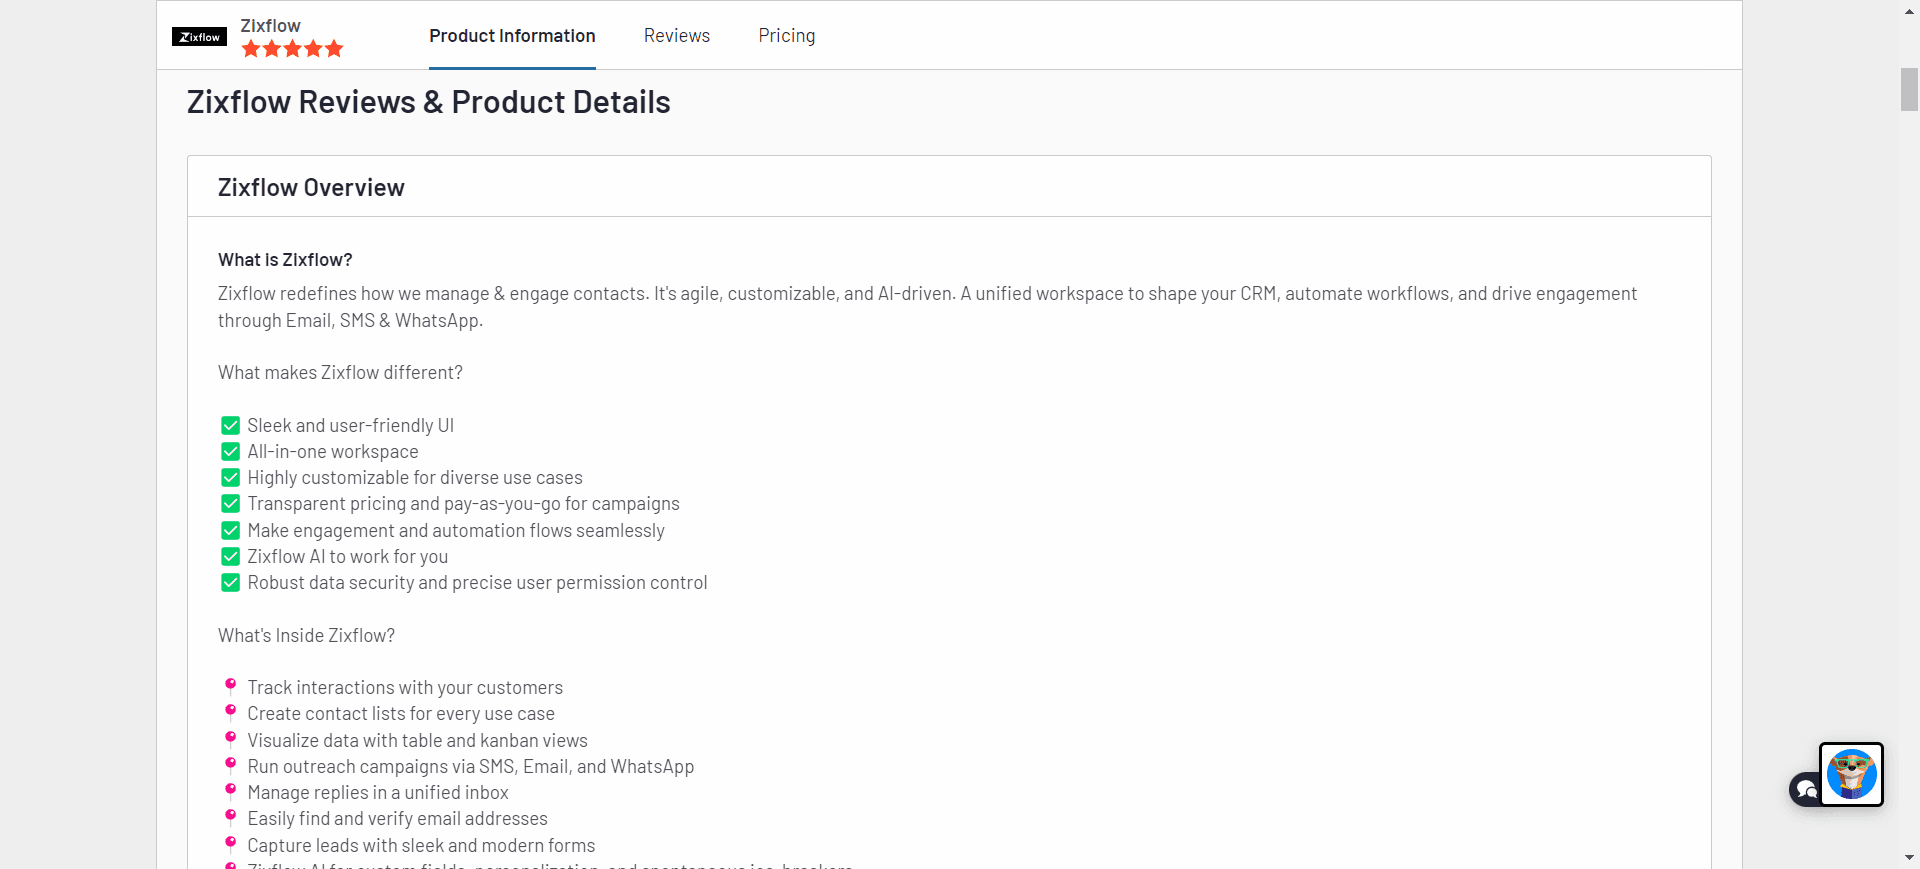
Task: Click the first red rating star
Action: coord(251,48)
